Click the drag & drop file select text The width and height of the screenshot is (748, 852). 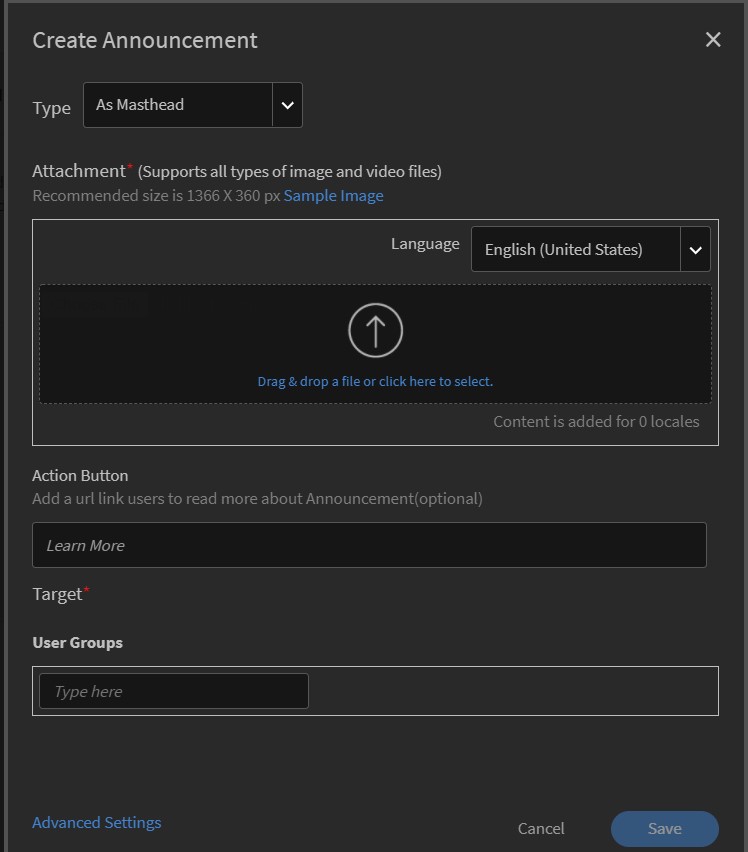(375, 381)
